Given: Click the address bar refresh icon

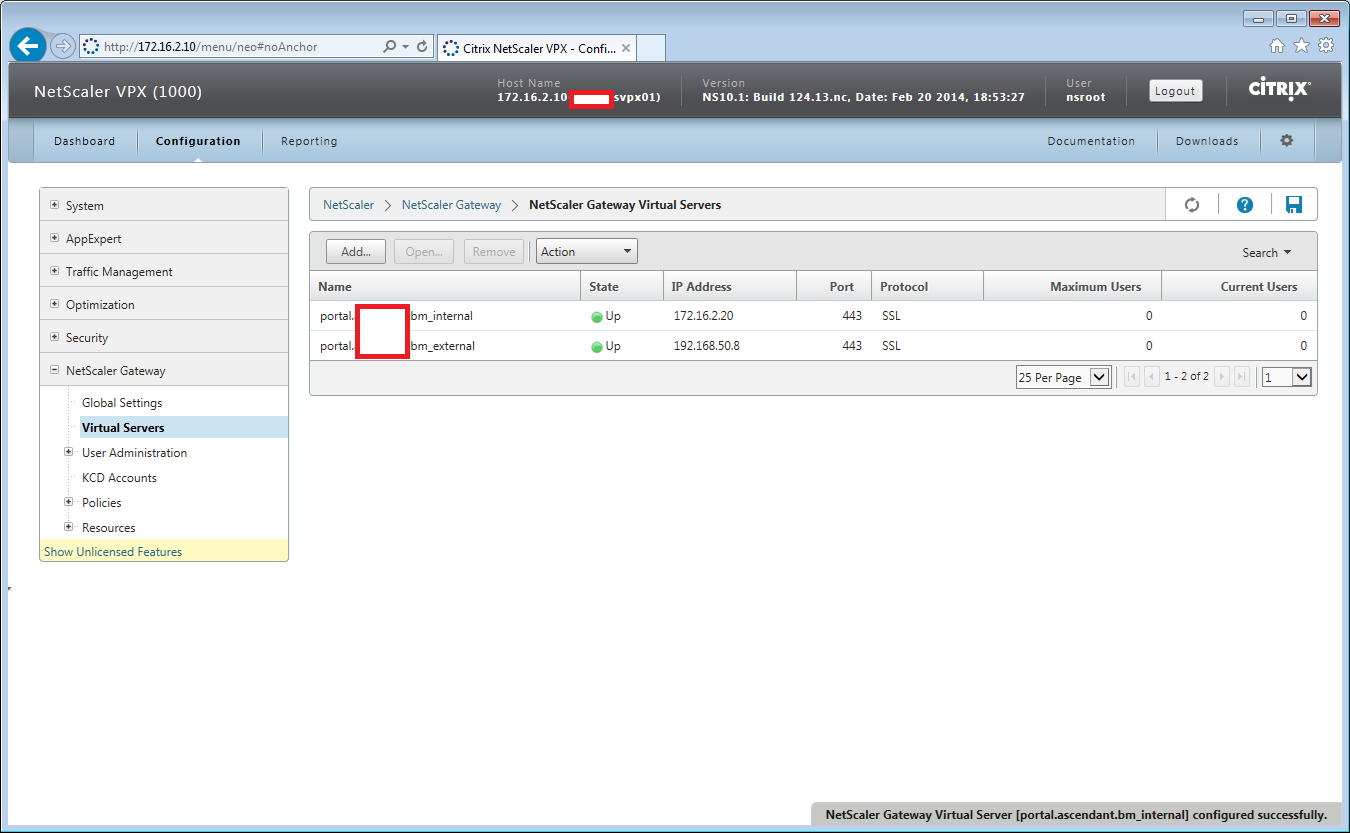Looking at the screenshot, I should (422, 47).
